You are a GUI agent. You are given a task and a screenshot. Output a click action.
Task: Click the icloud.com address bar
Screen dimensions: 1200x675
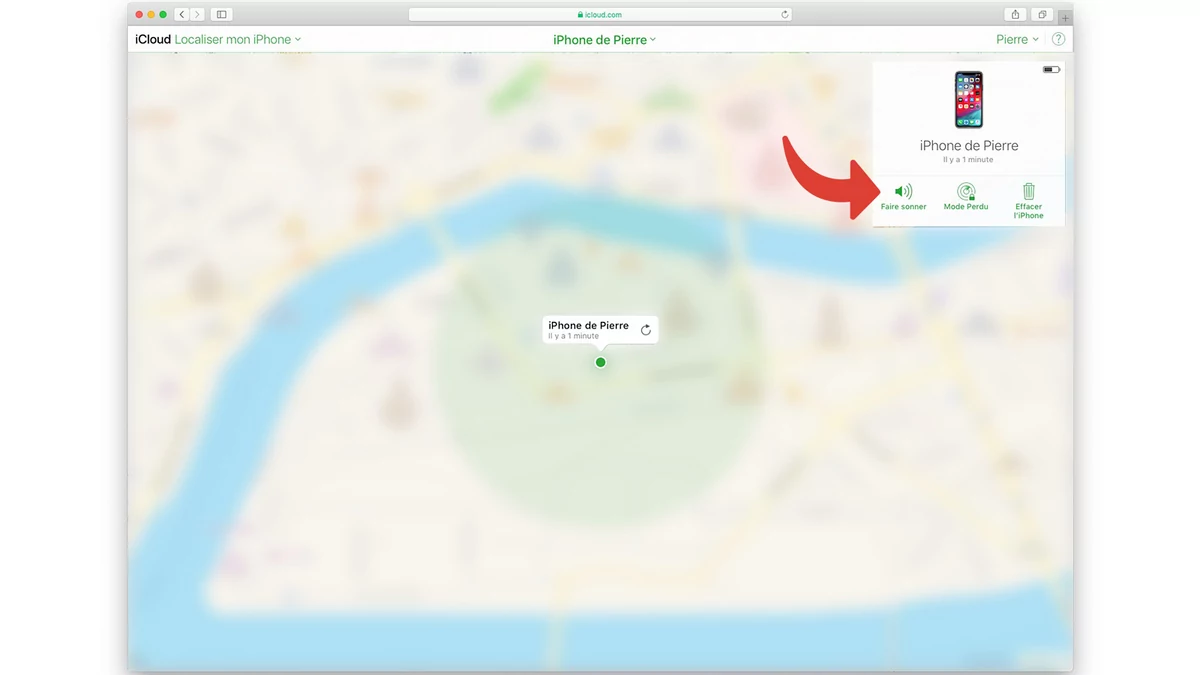600,14
